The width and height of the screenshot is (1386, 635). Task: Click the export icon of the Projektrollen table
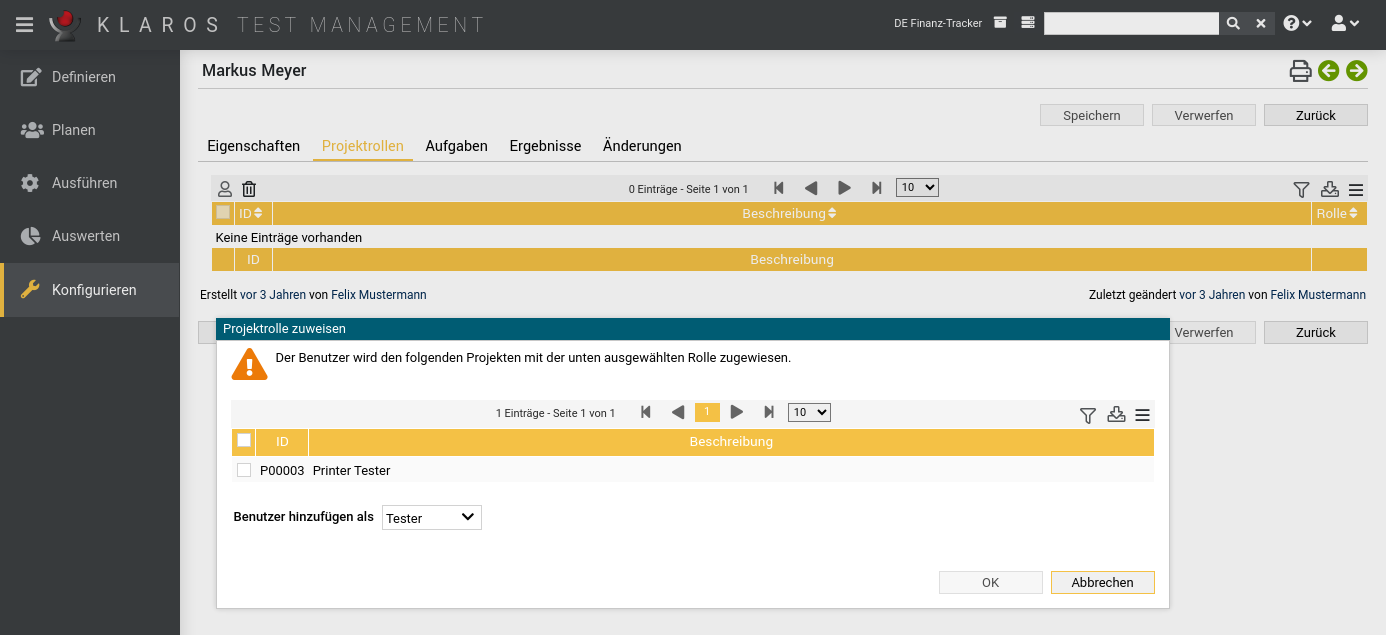pos(1329,189)
